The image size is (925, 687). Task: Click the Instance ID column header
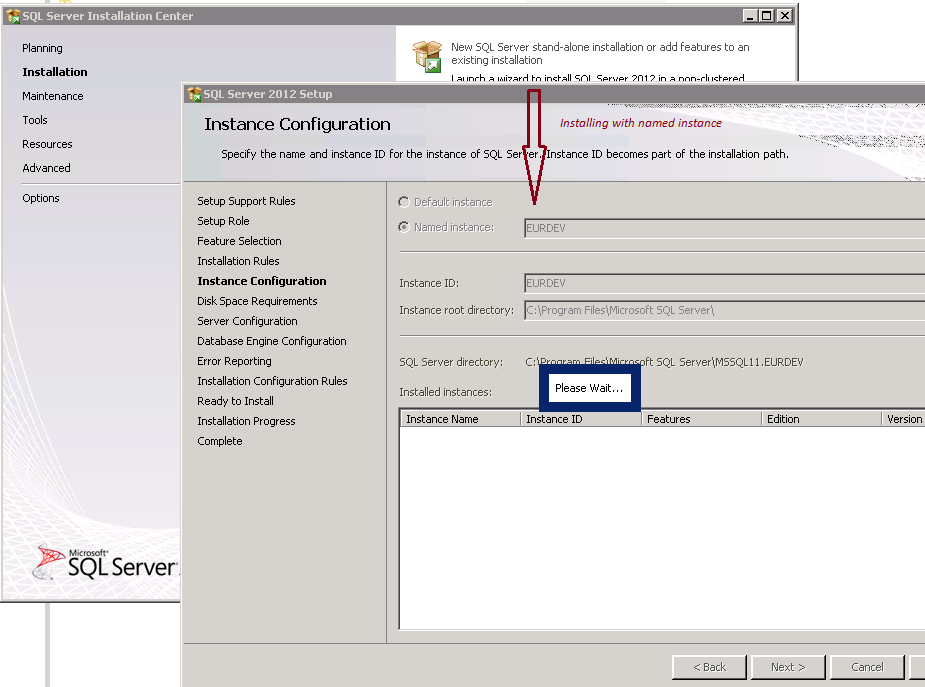[x=581, y=419]
